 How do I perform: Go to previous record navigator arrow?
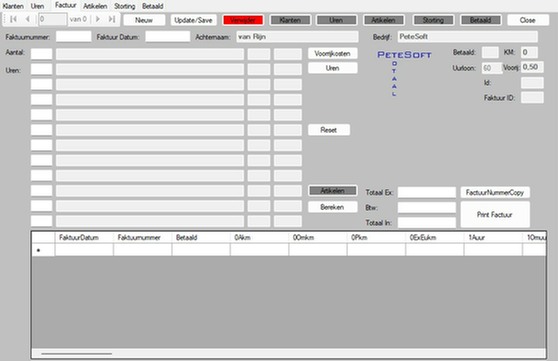coord(28,19)
